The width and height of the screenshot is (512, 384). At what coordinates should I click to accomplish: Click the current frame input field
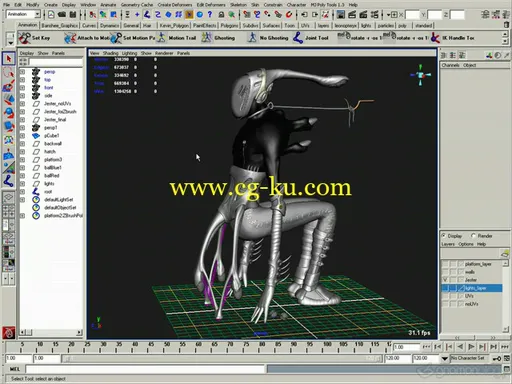coord(406,347)
